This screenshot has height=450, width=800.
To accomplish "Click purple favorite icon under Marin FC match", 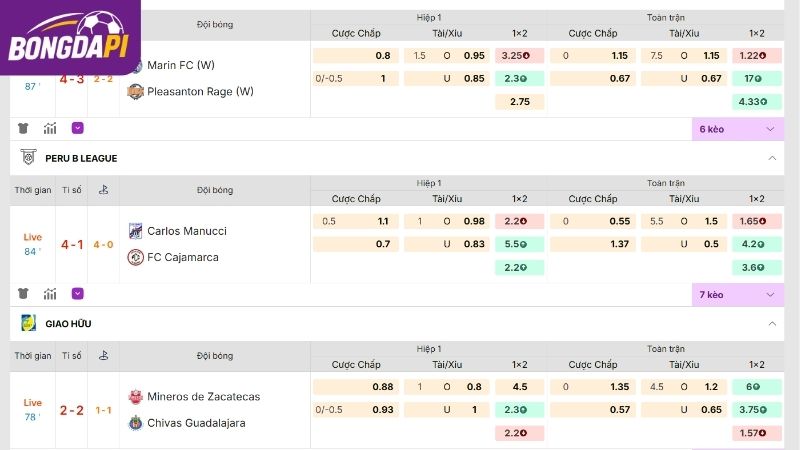I will coord(78,128).
